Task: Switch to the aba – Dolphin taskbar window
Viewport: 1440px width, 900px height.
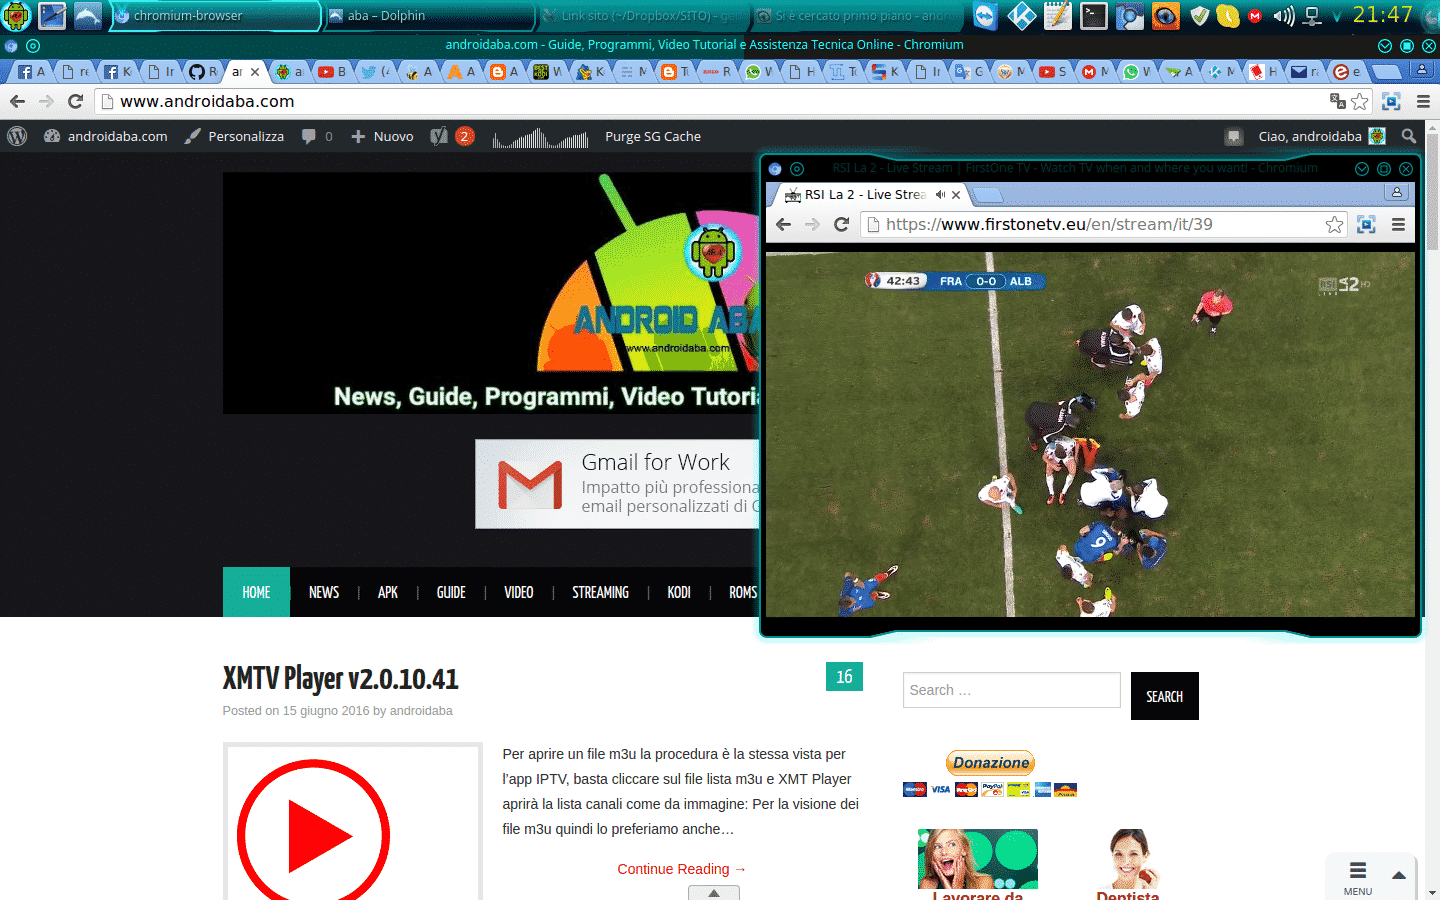Action: [428, 16]
